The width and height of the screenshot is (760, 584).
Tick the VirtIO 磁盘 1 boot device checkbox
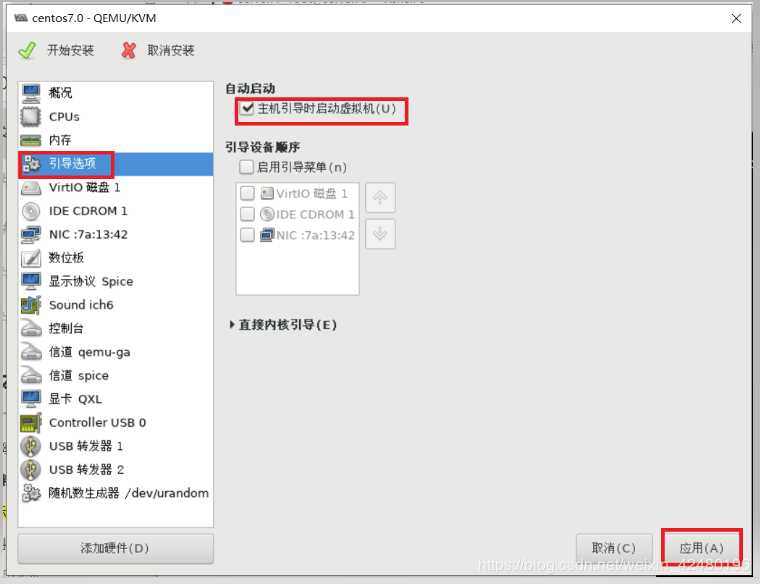pyautogui.click(x=247, y=193)
